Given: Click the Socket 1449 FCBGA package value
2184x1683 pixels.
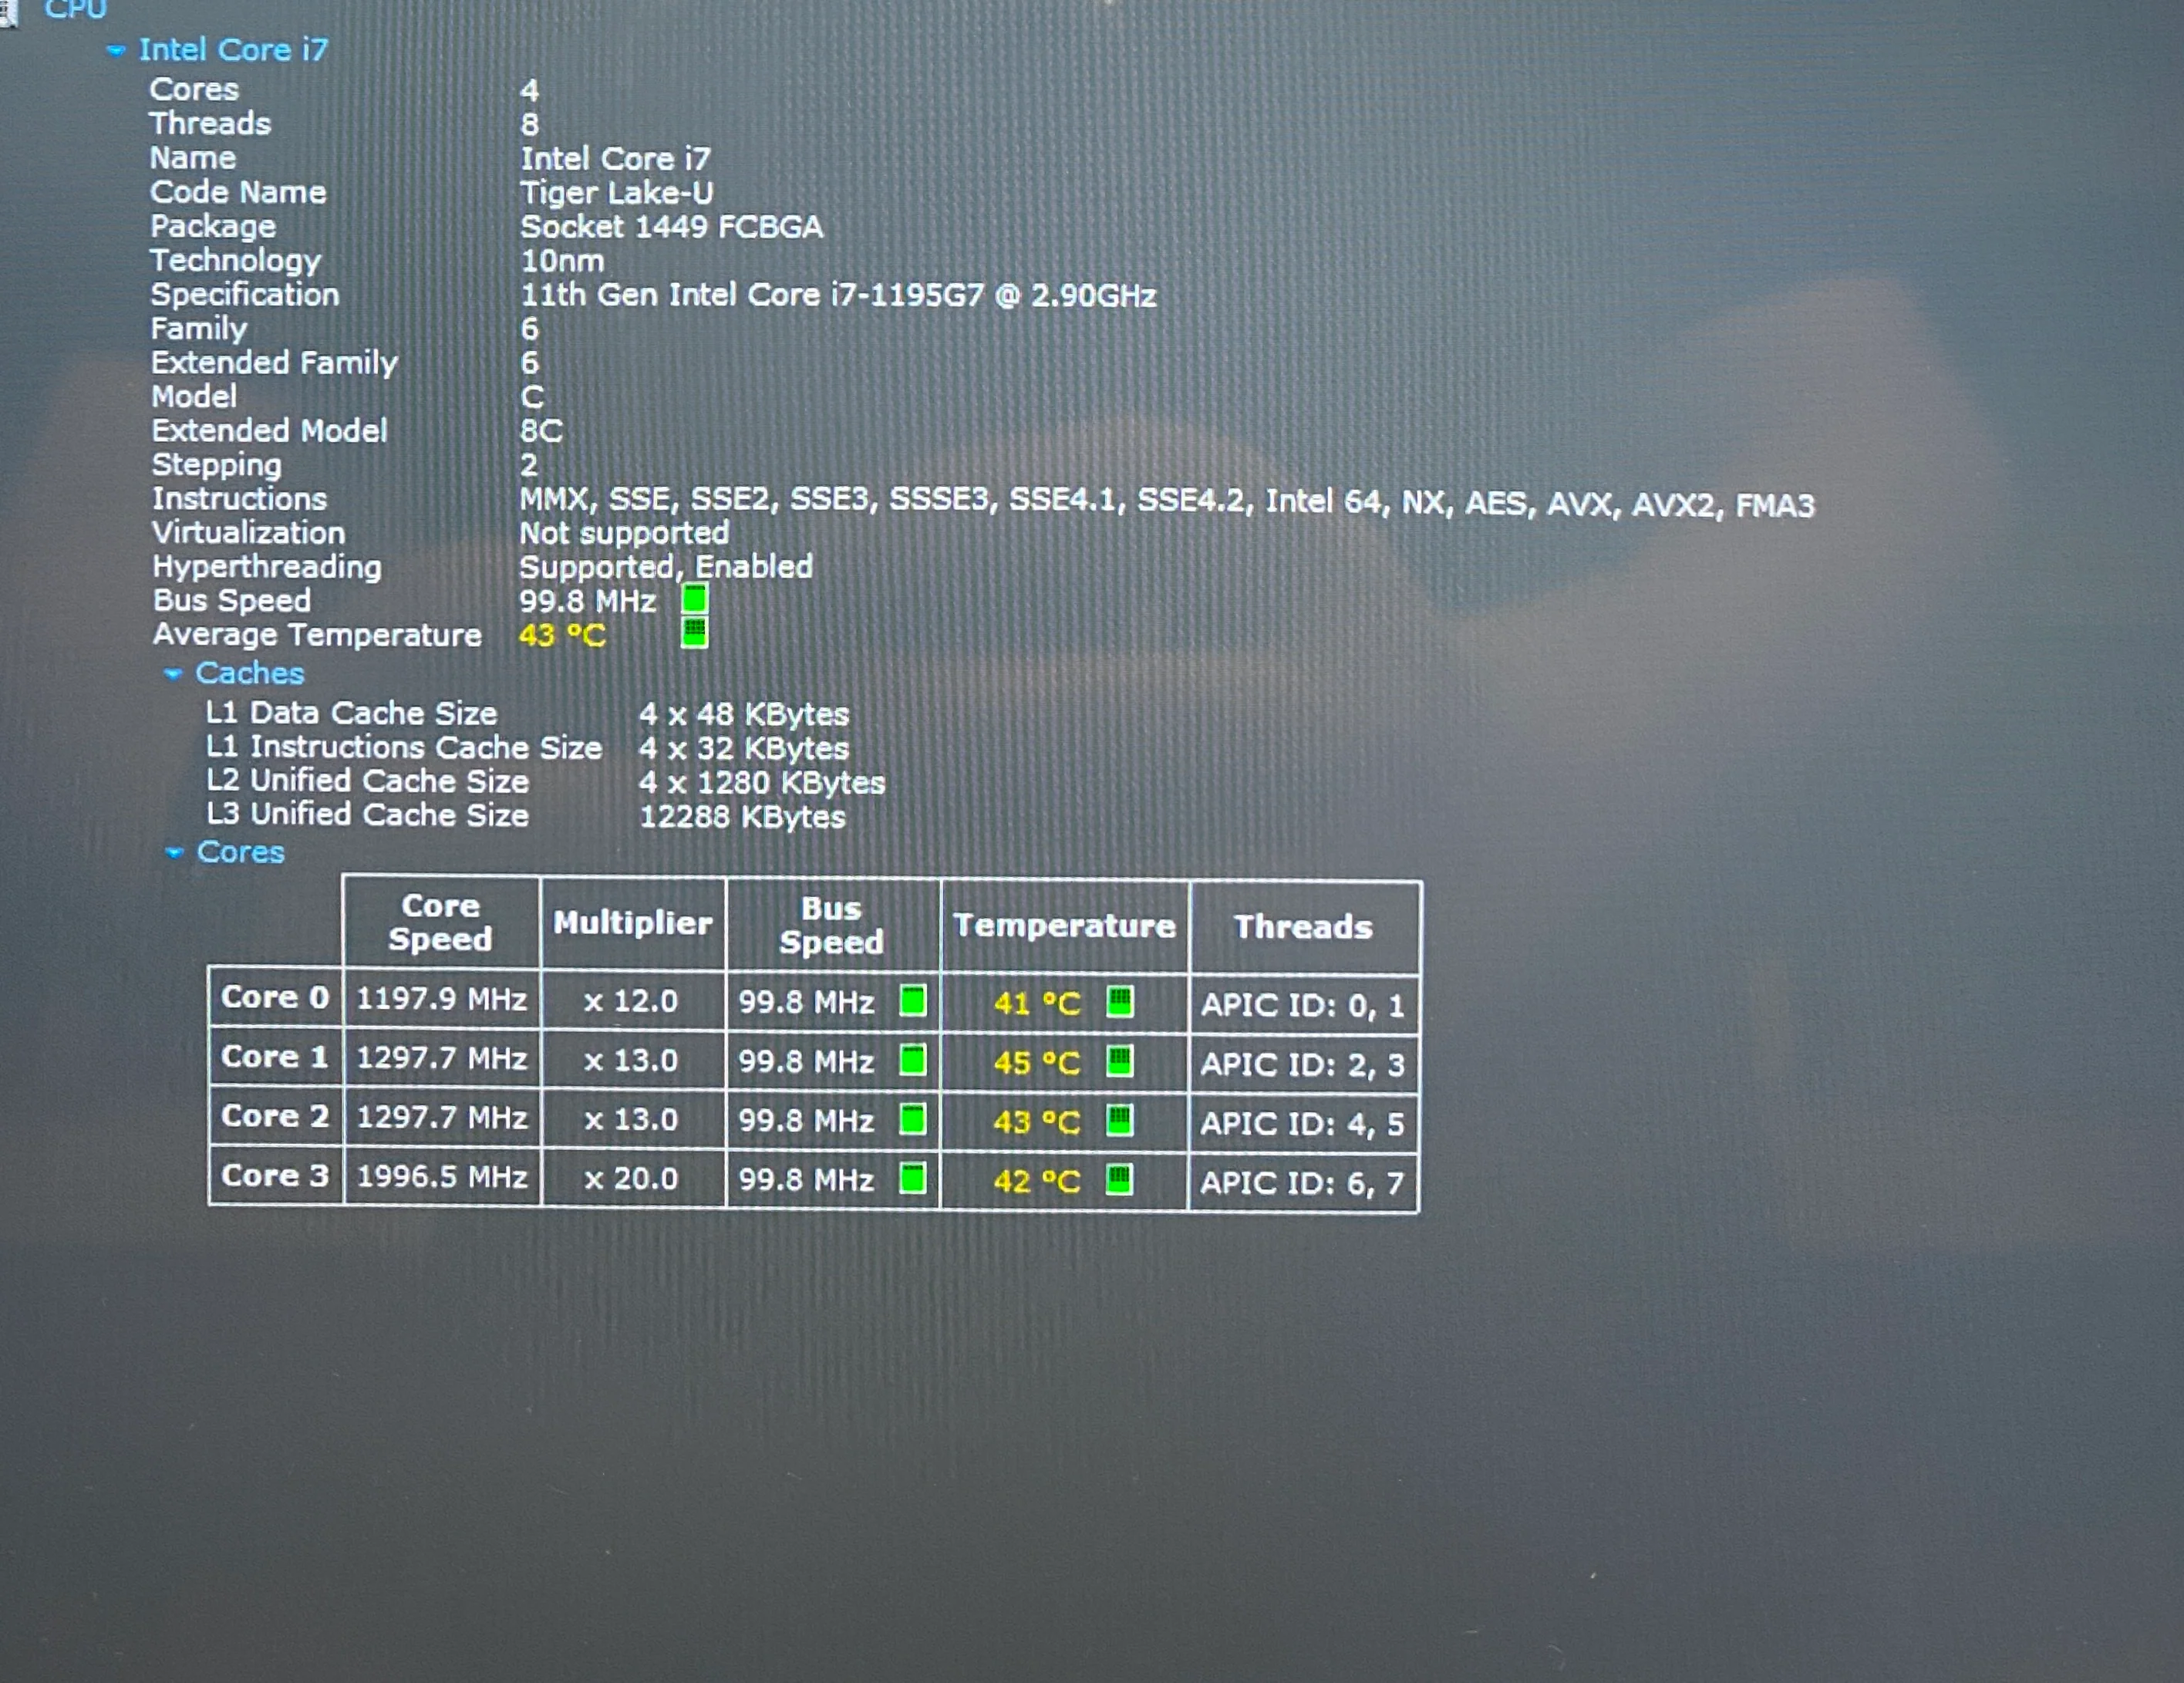Looking at the screenshot, I should tap(671, 227).
